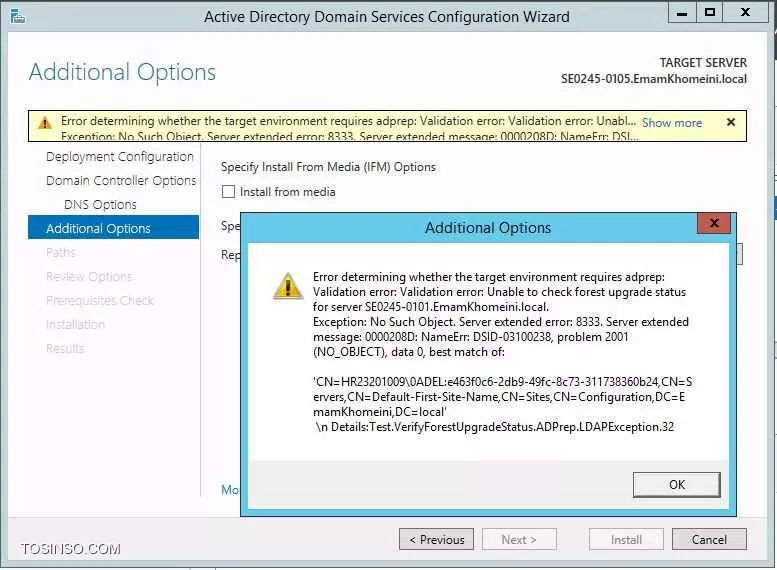Open the Show more link in the banner
Screen dimensions: 777x570
pos(671,122)
